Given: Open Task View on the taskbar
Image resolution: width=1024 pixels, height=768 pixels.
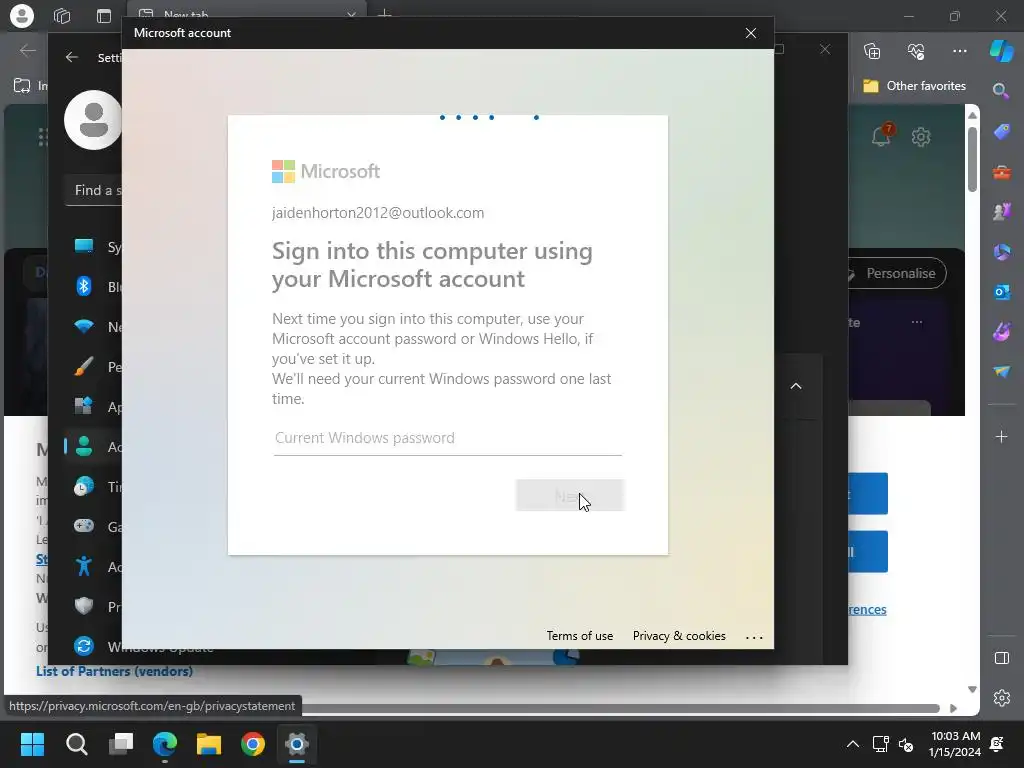Looking at the screenshot, I should (121, 744).
